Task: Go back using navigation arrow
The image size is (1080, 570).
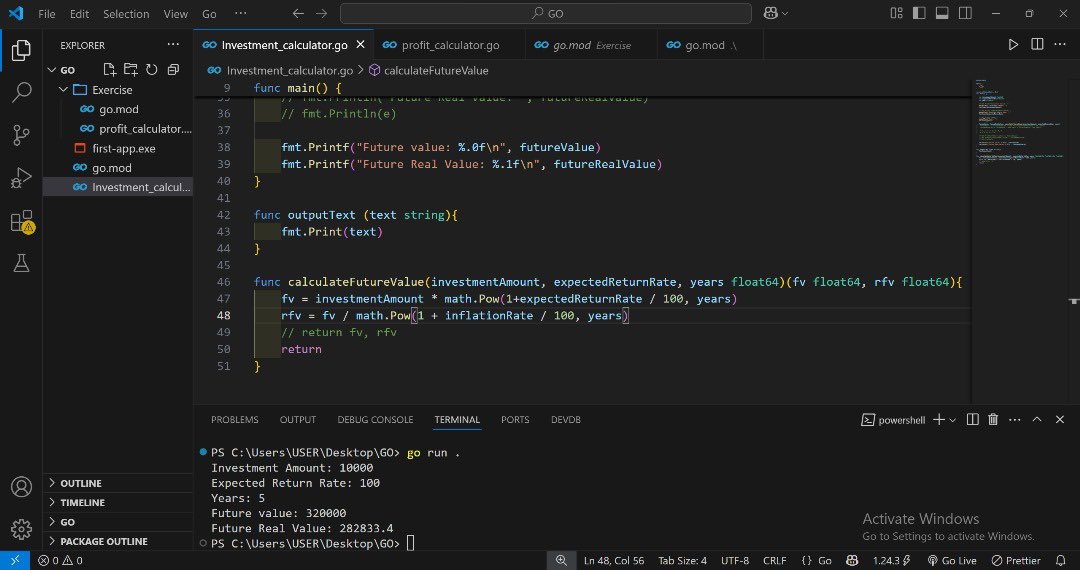Action: pyautogui.click(x=298, y=14)
